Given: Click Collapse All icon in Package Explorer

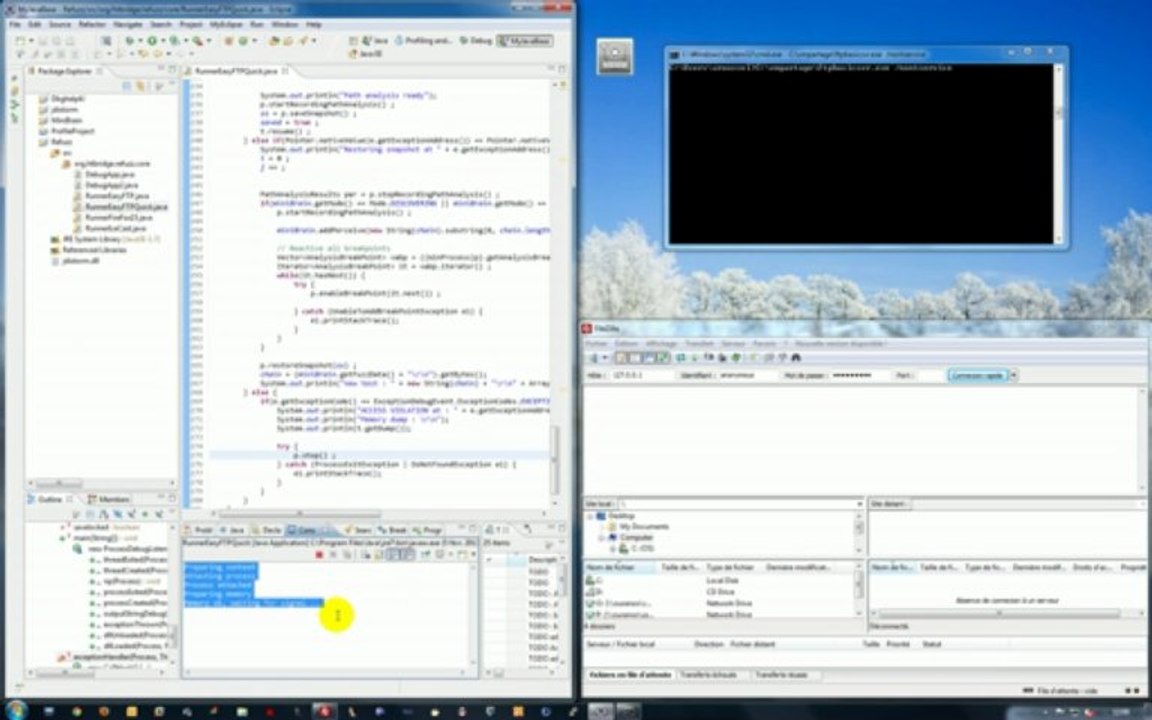Looking at the screenshot, I should pos(126,86).
